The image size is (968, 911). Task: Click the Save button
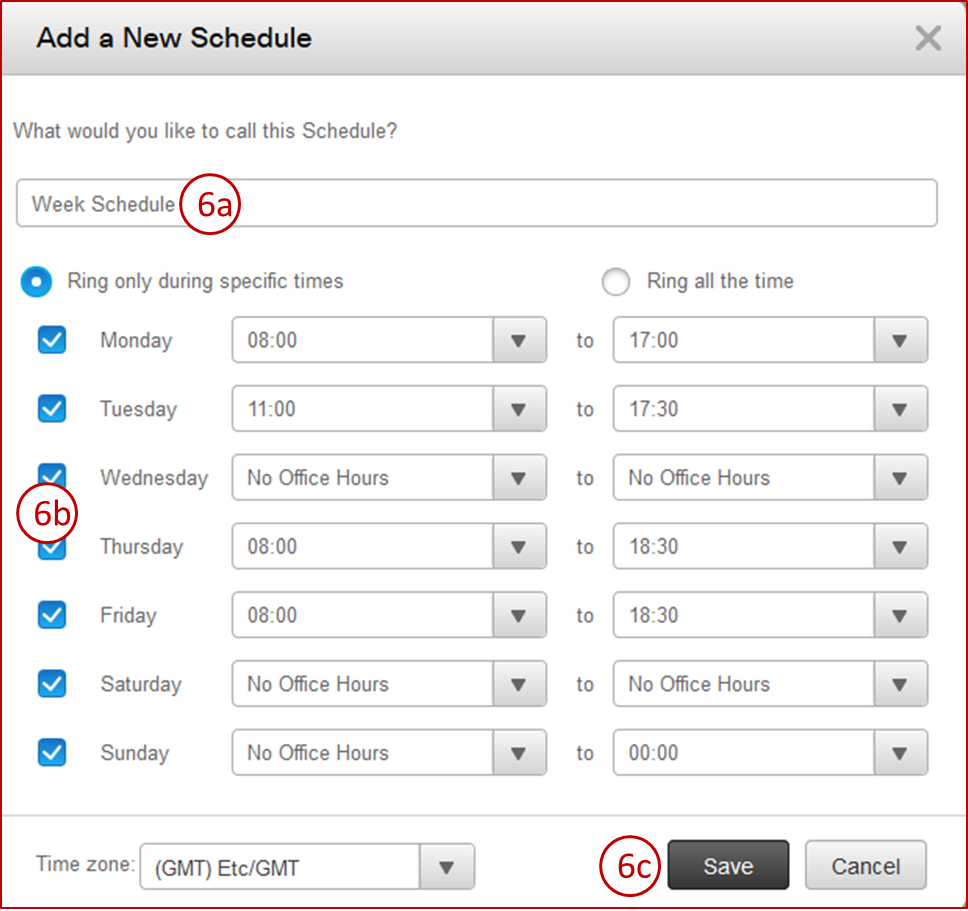(728, 866)
